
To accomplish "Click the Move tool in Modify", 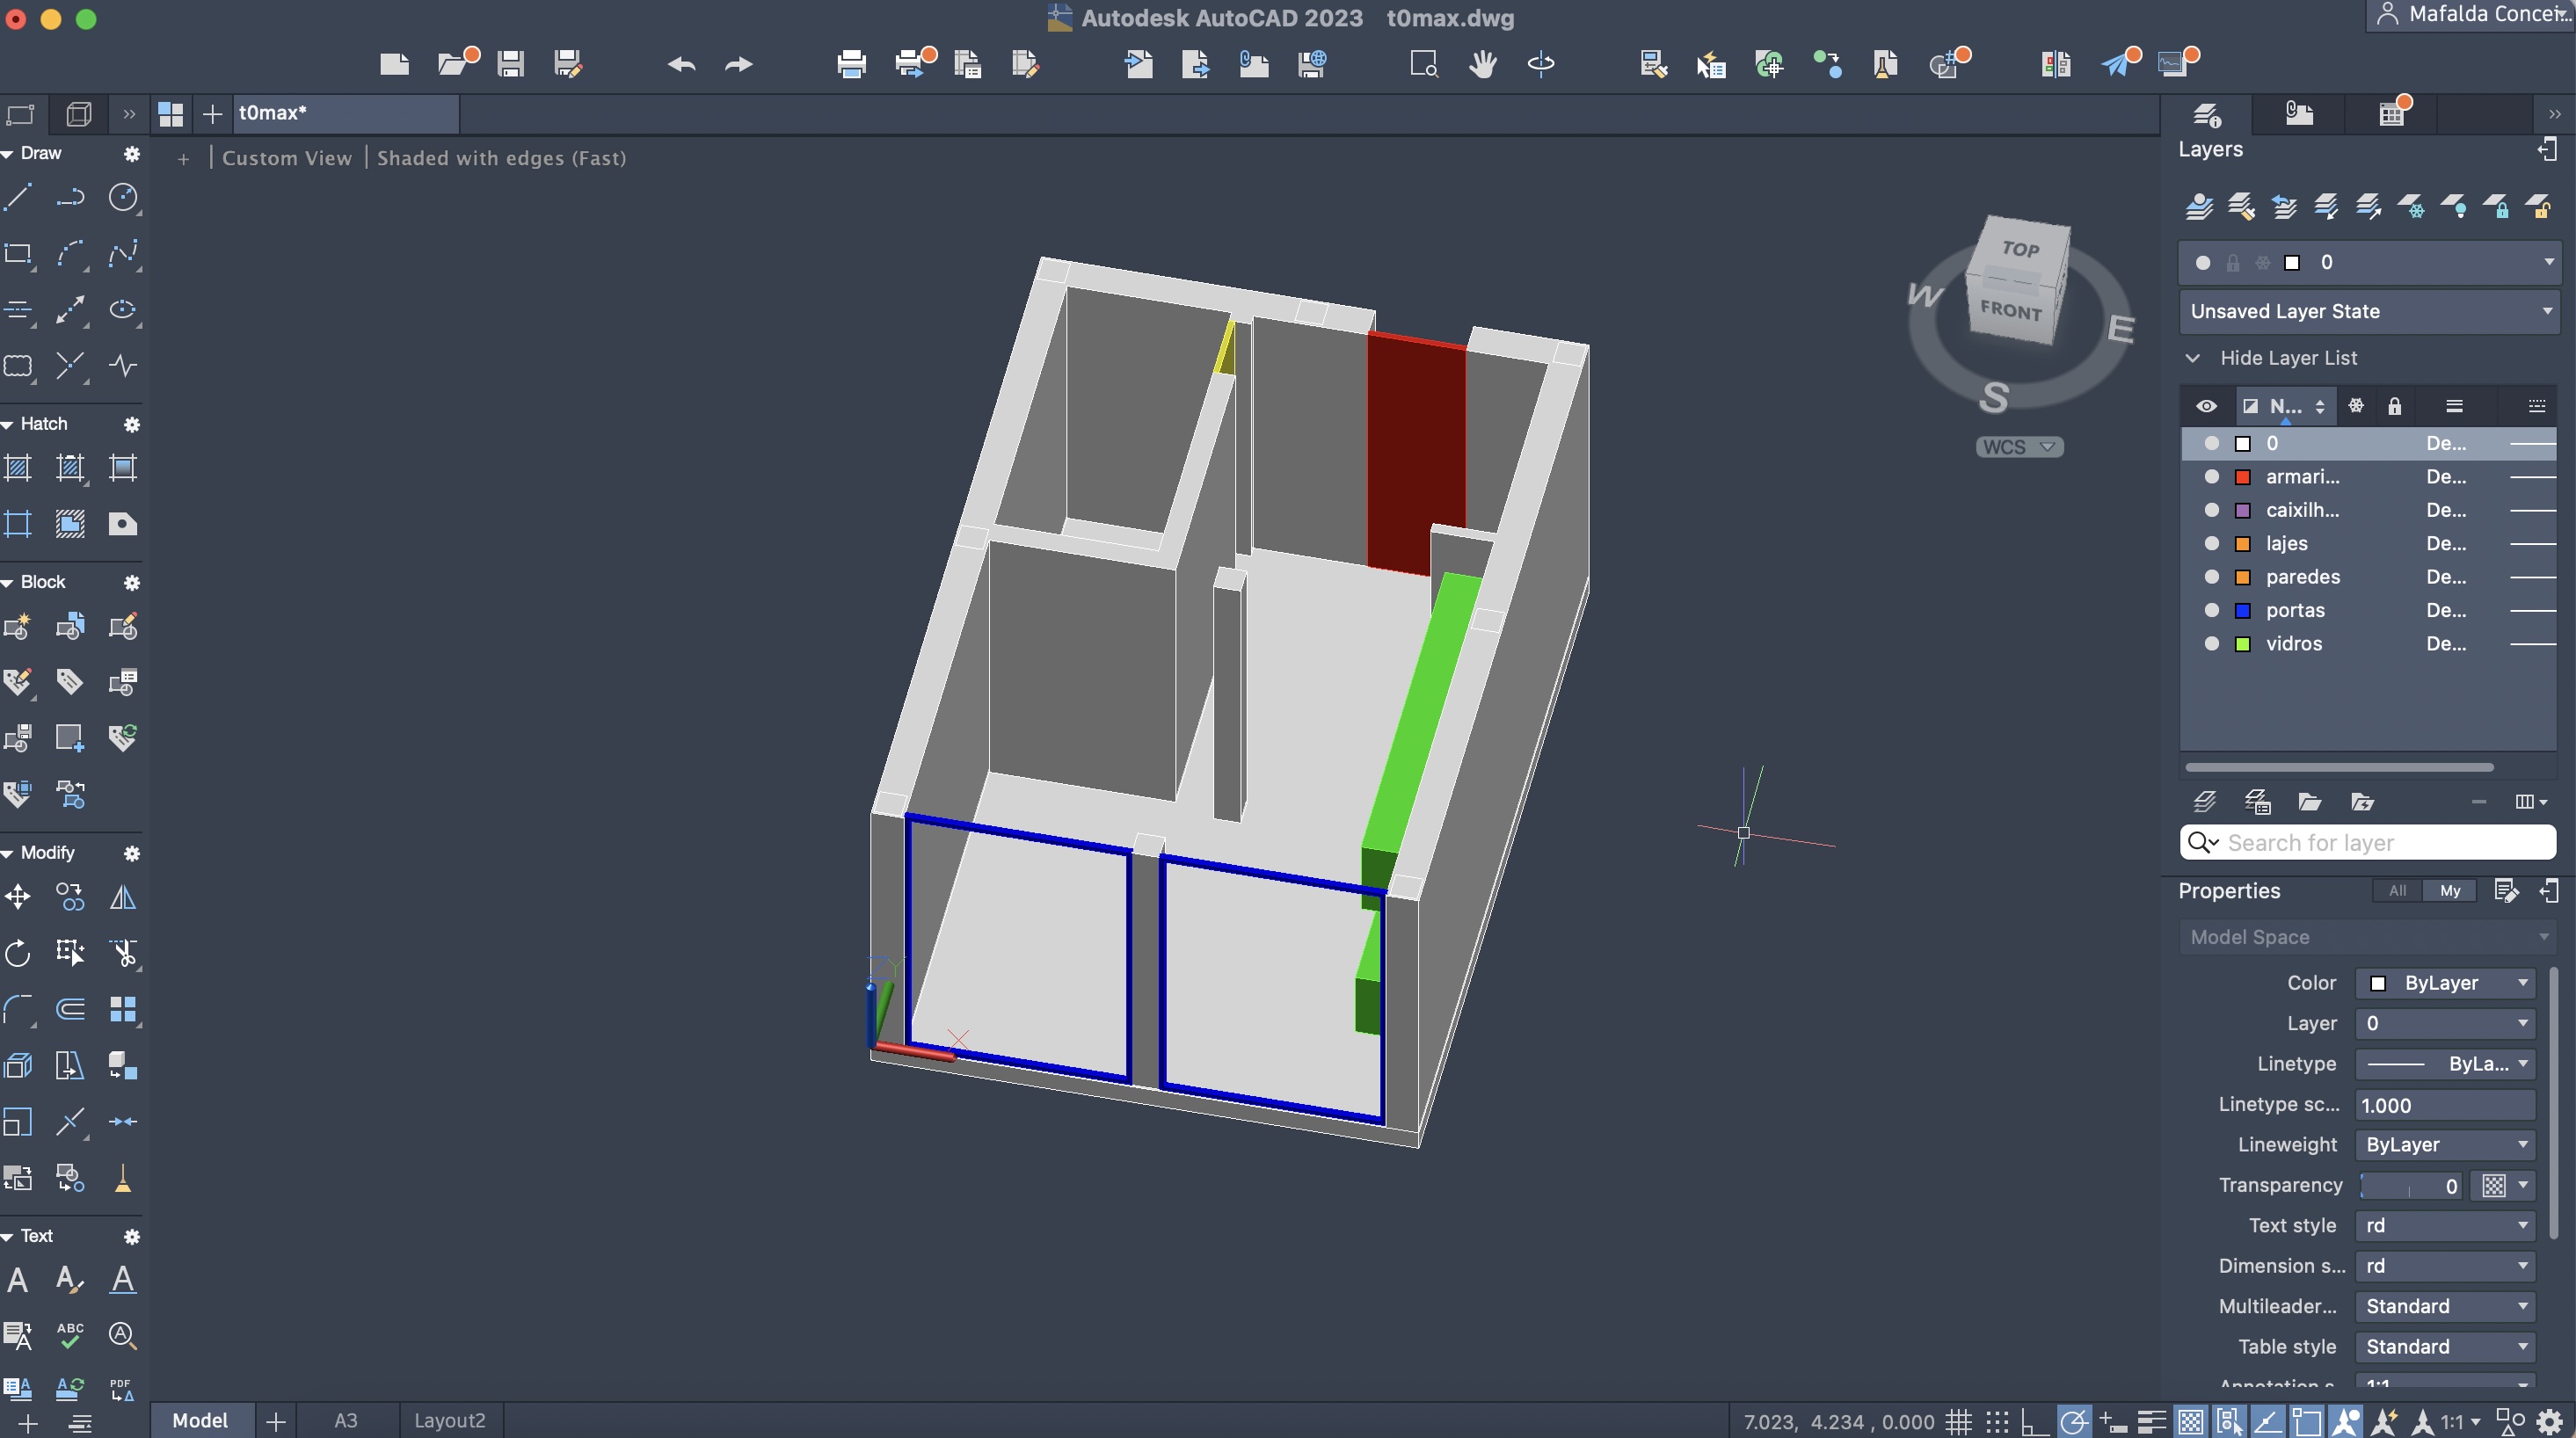I will pos(18,897).
